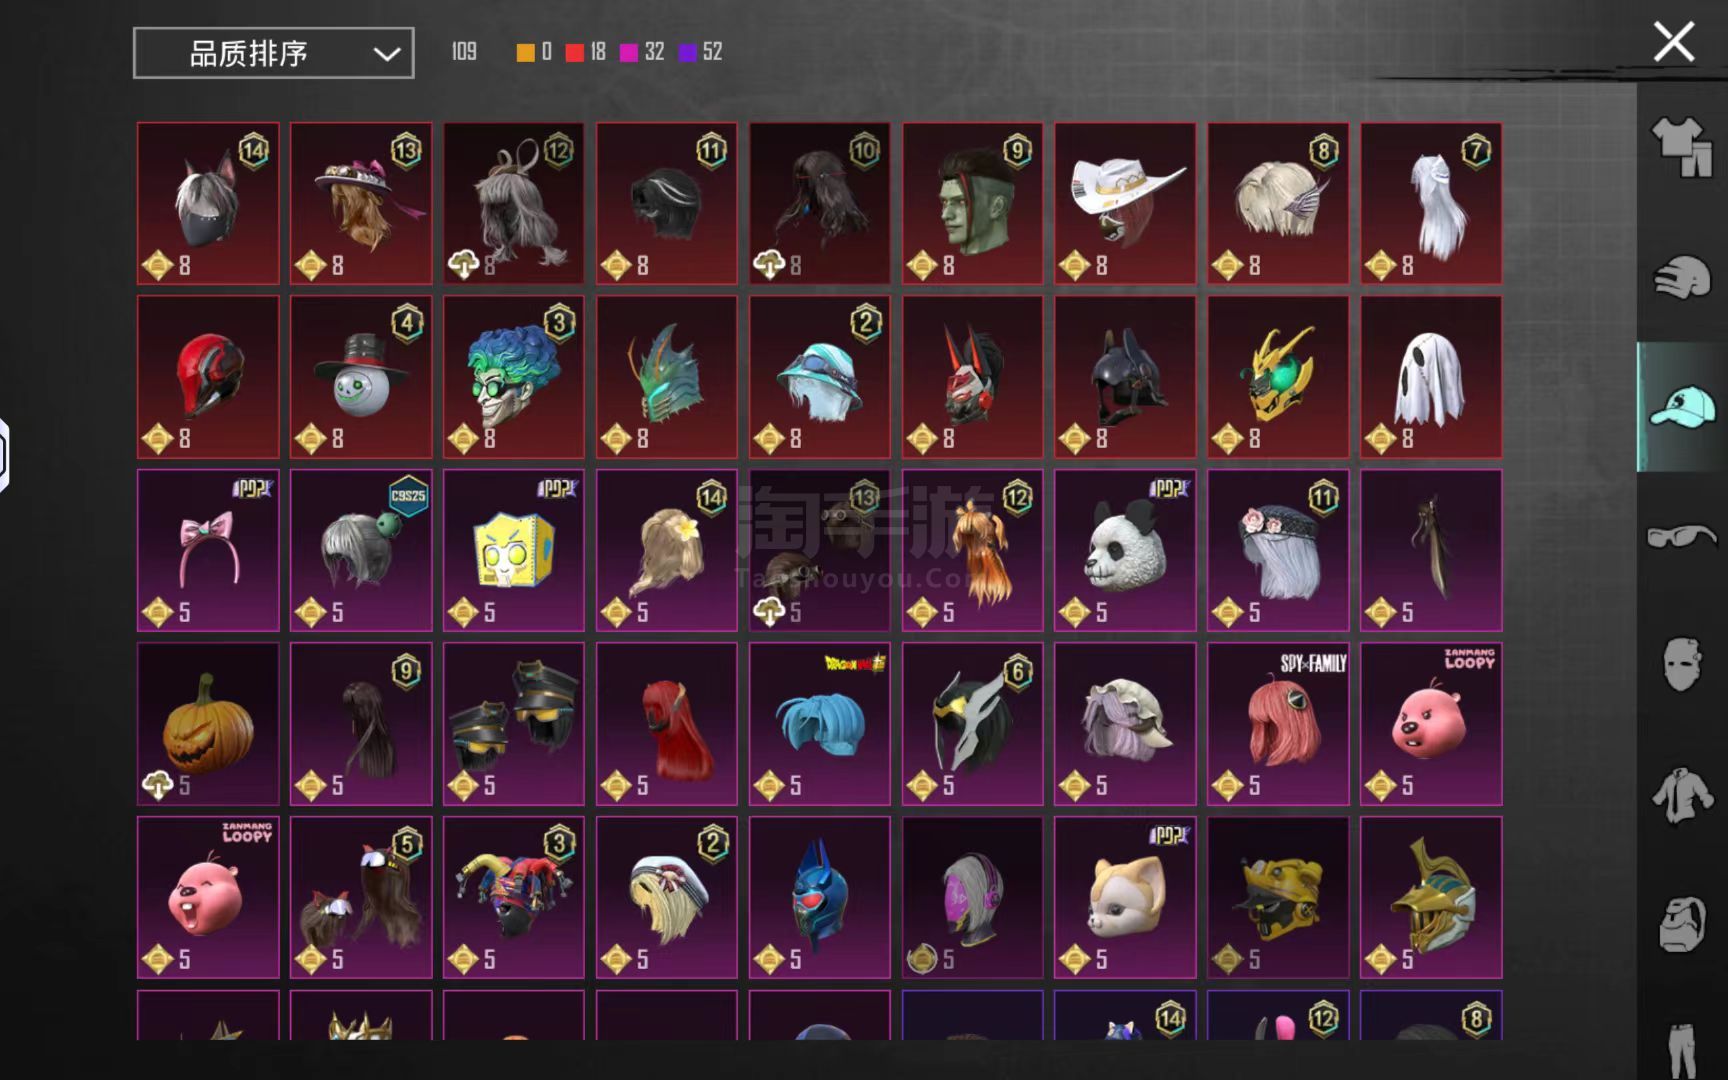The width and height of the screenshot is (1728, 1080).
Task: Filter by pink quality count 32
Action: 642,52
